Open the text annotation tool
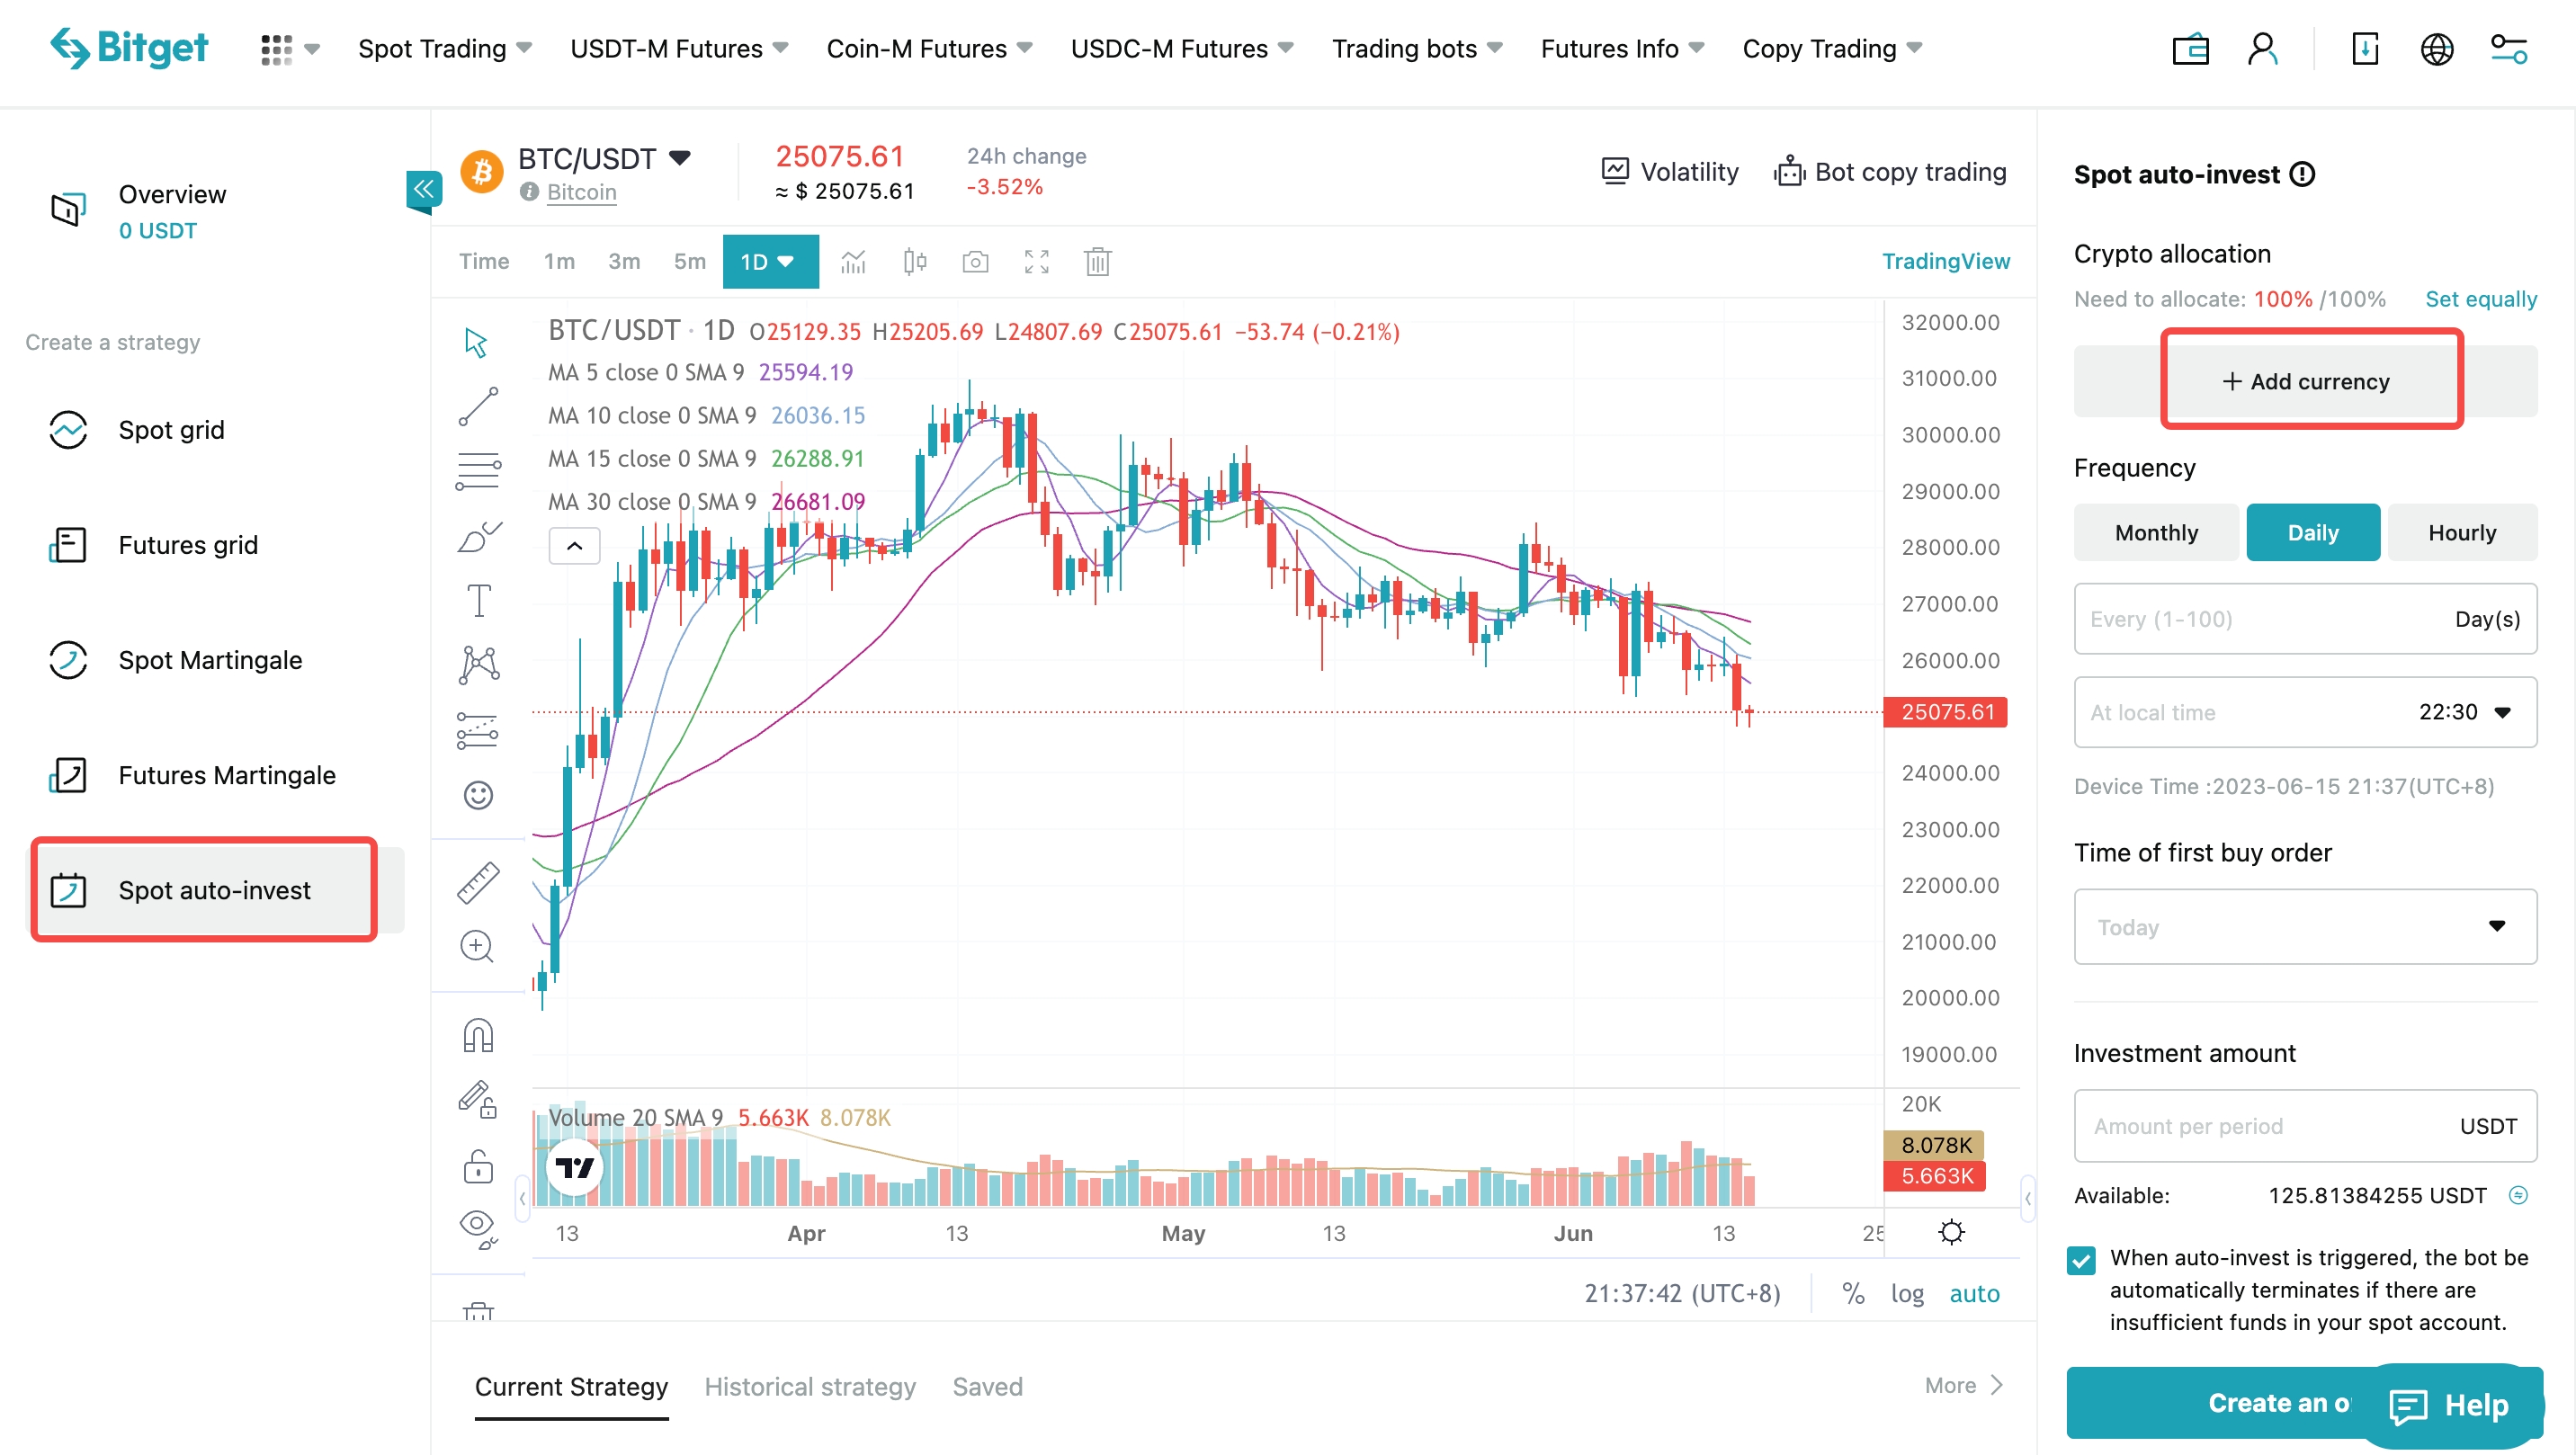The image size is (2576, 1455). pos(478,600)
